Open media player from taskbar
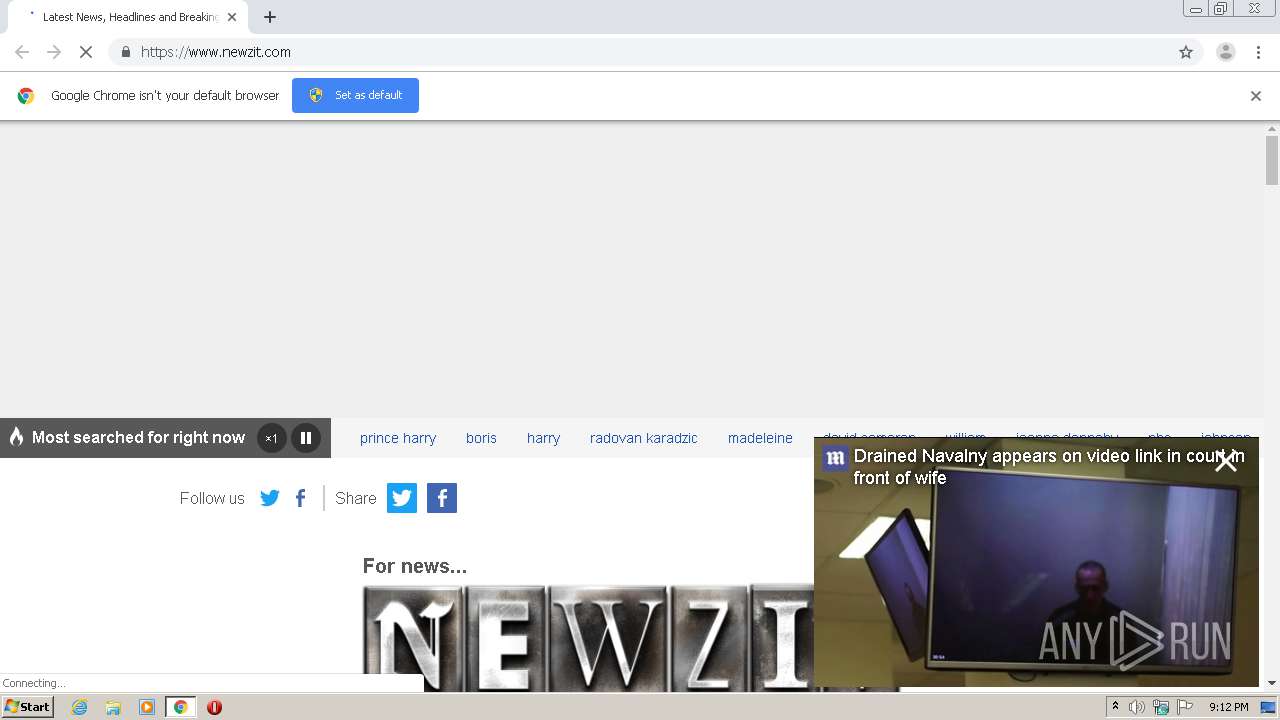This screenshot has height=720, width=1280. click(x=147, y=707)
